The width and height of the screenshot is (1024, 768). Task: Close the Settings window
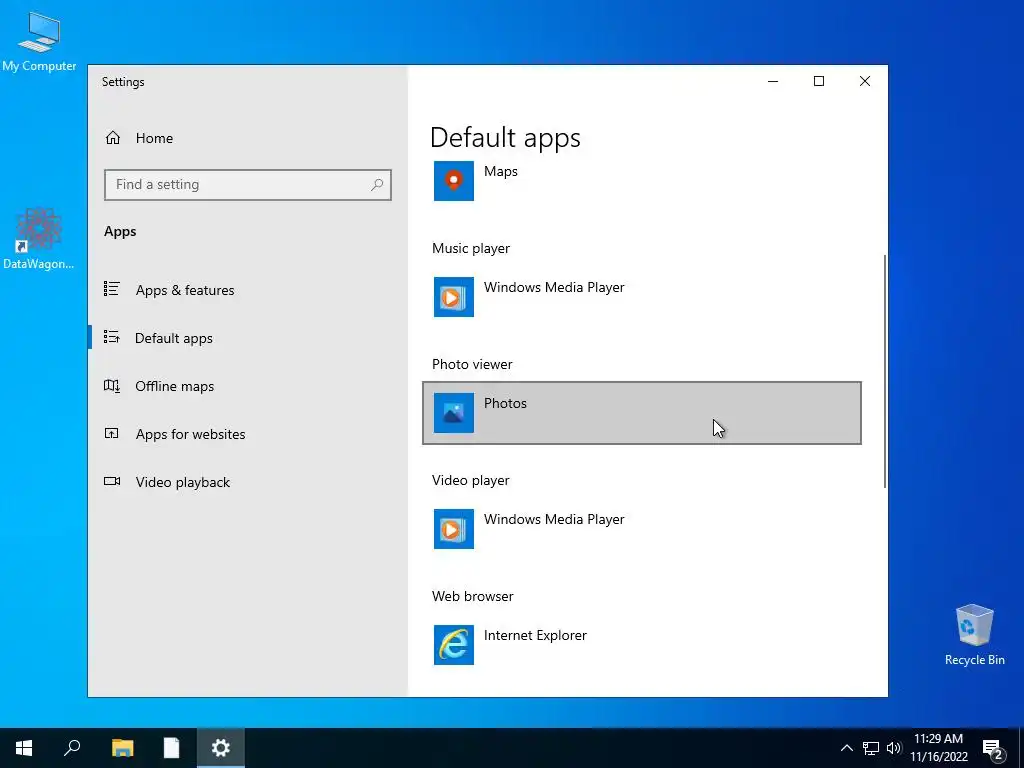coord(865,81)
